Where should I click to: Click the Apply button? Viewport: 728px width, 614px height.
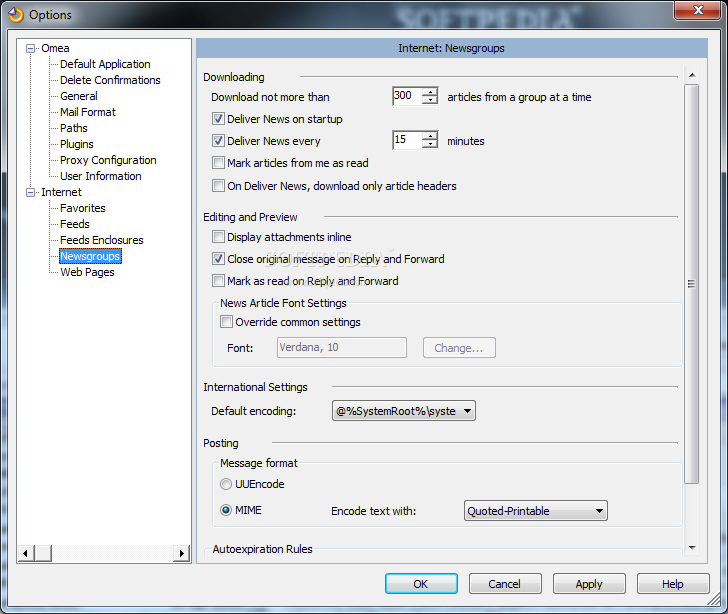[x=589, y=584]
